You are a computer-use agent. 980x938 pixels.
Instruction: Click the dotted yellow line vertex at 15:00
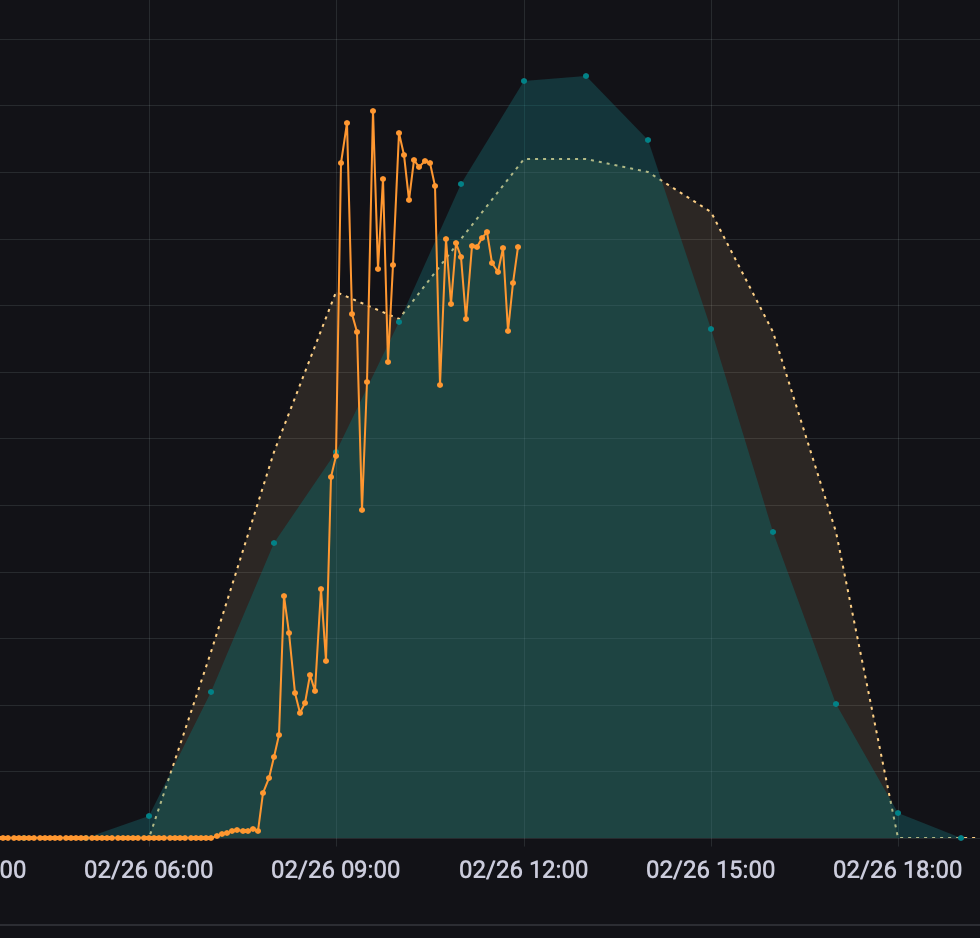coord(711,212)
